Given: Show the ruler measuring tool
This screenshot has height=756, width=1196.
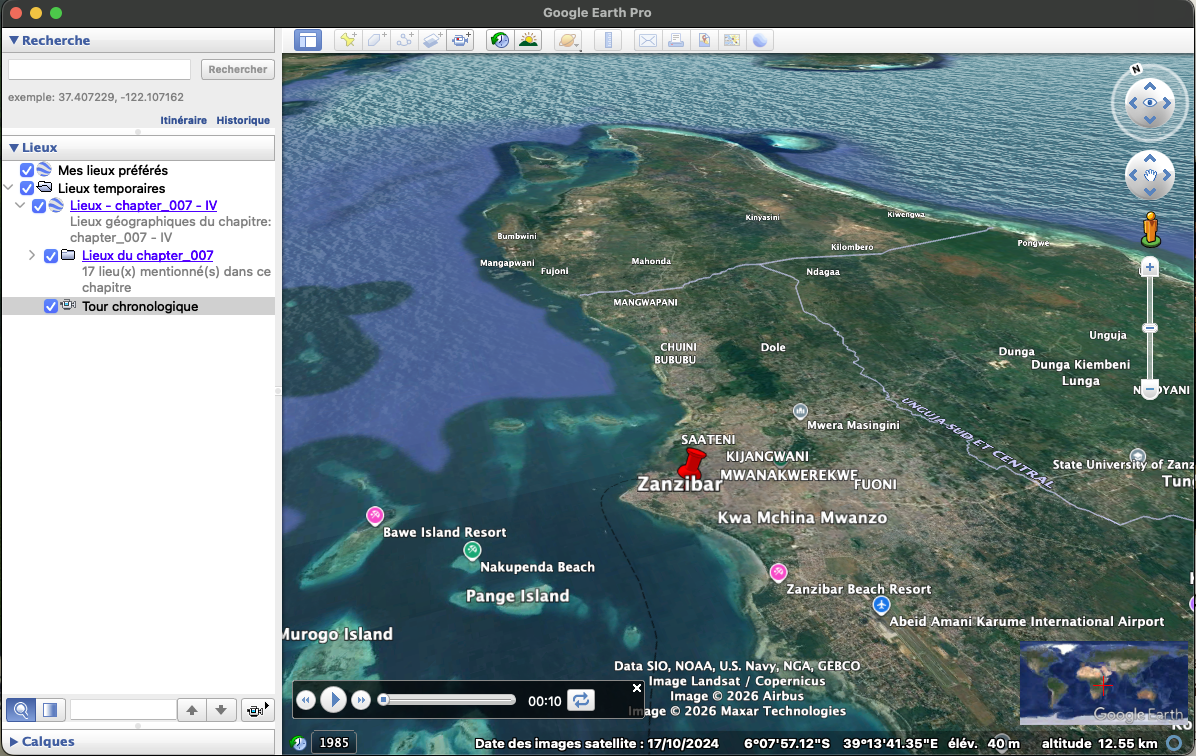Looking at the screenshot, I should pos(609,39).
